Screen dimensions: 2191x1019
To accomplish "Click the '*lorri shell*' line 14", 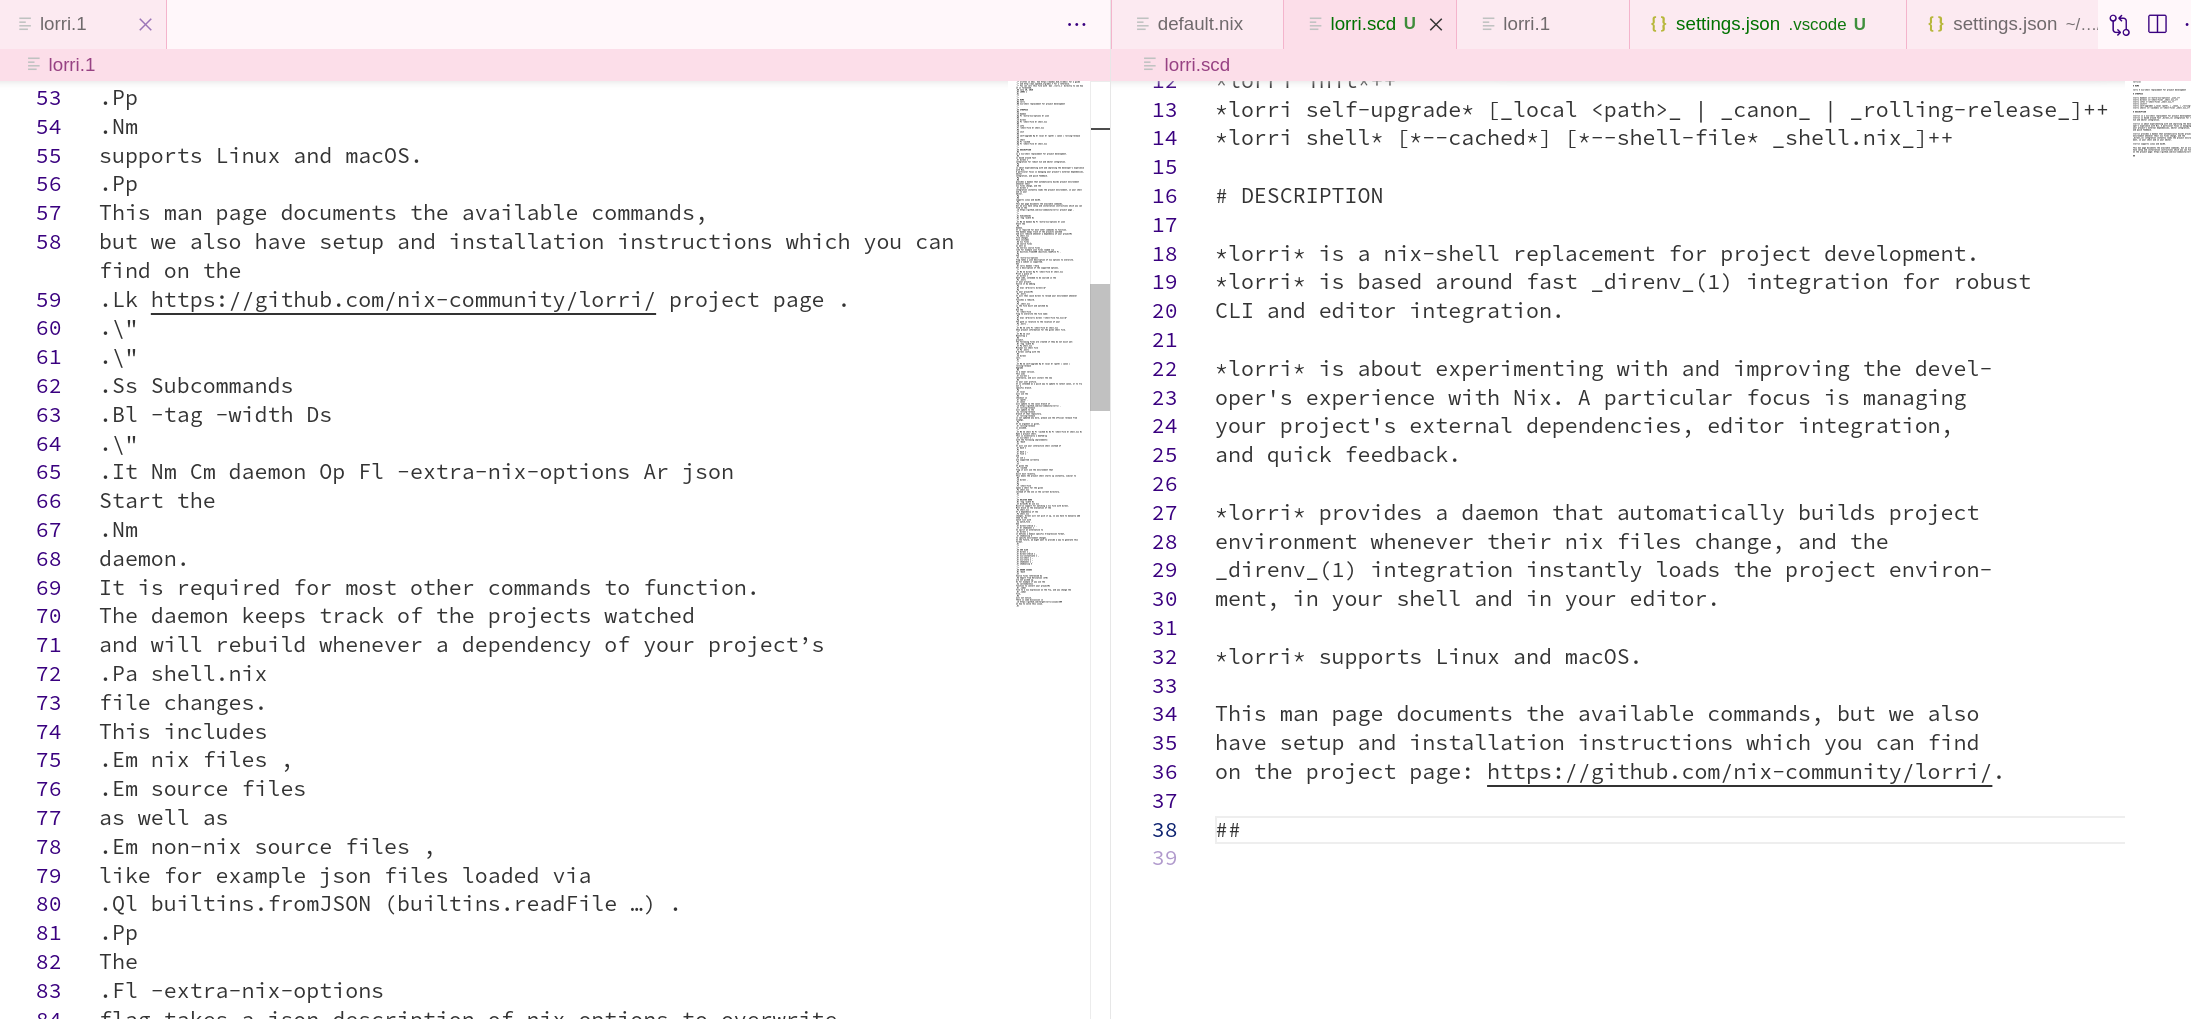I will coord(1583,138).
